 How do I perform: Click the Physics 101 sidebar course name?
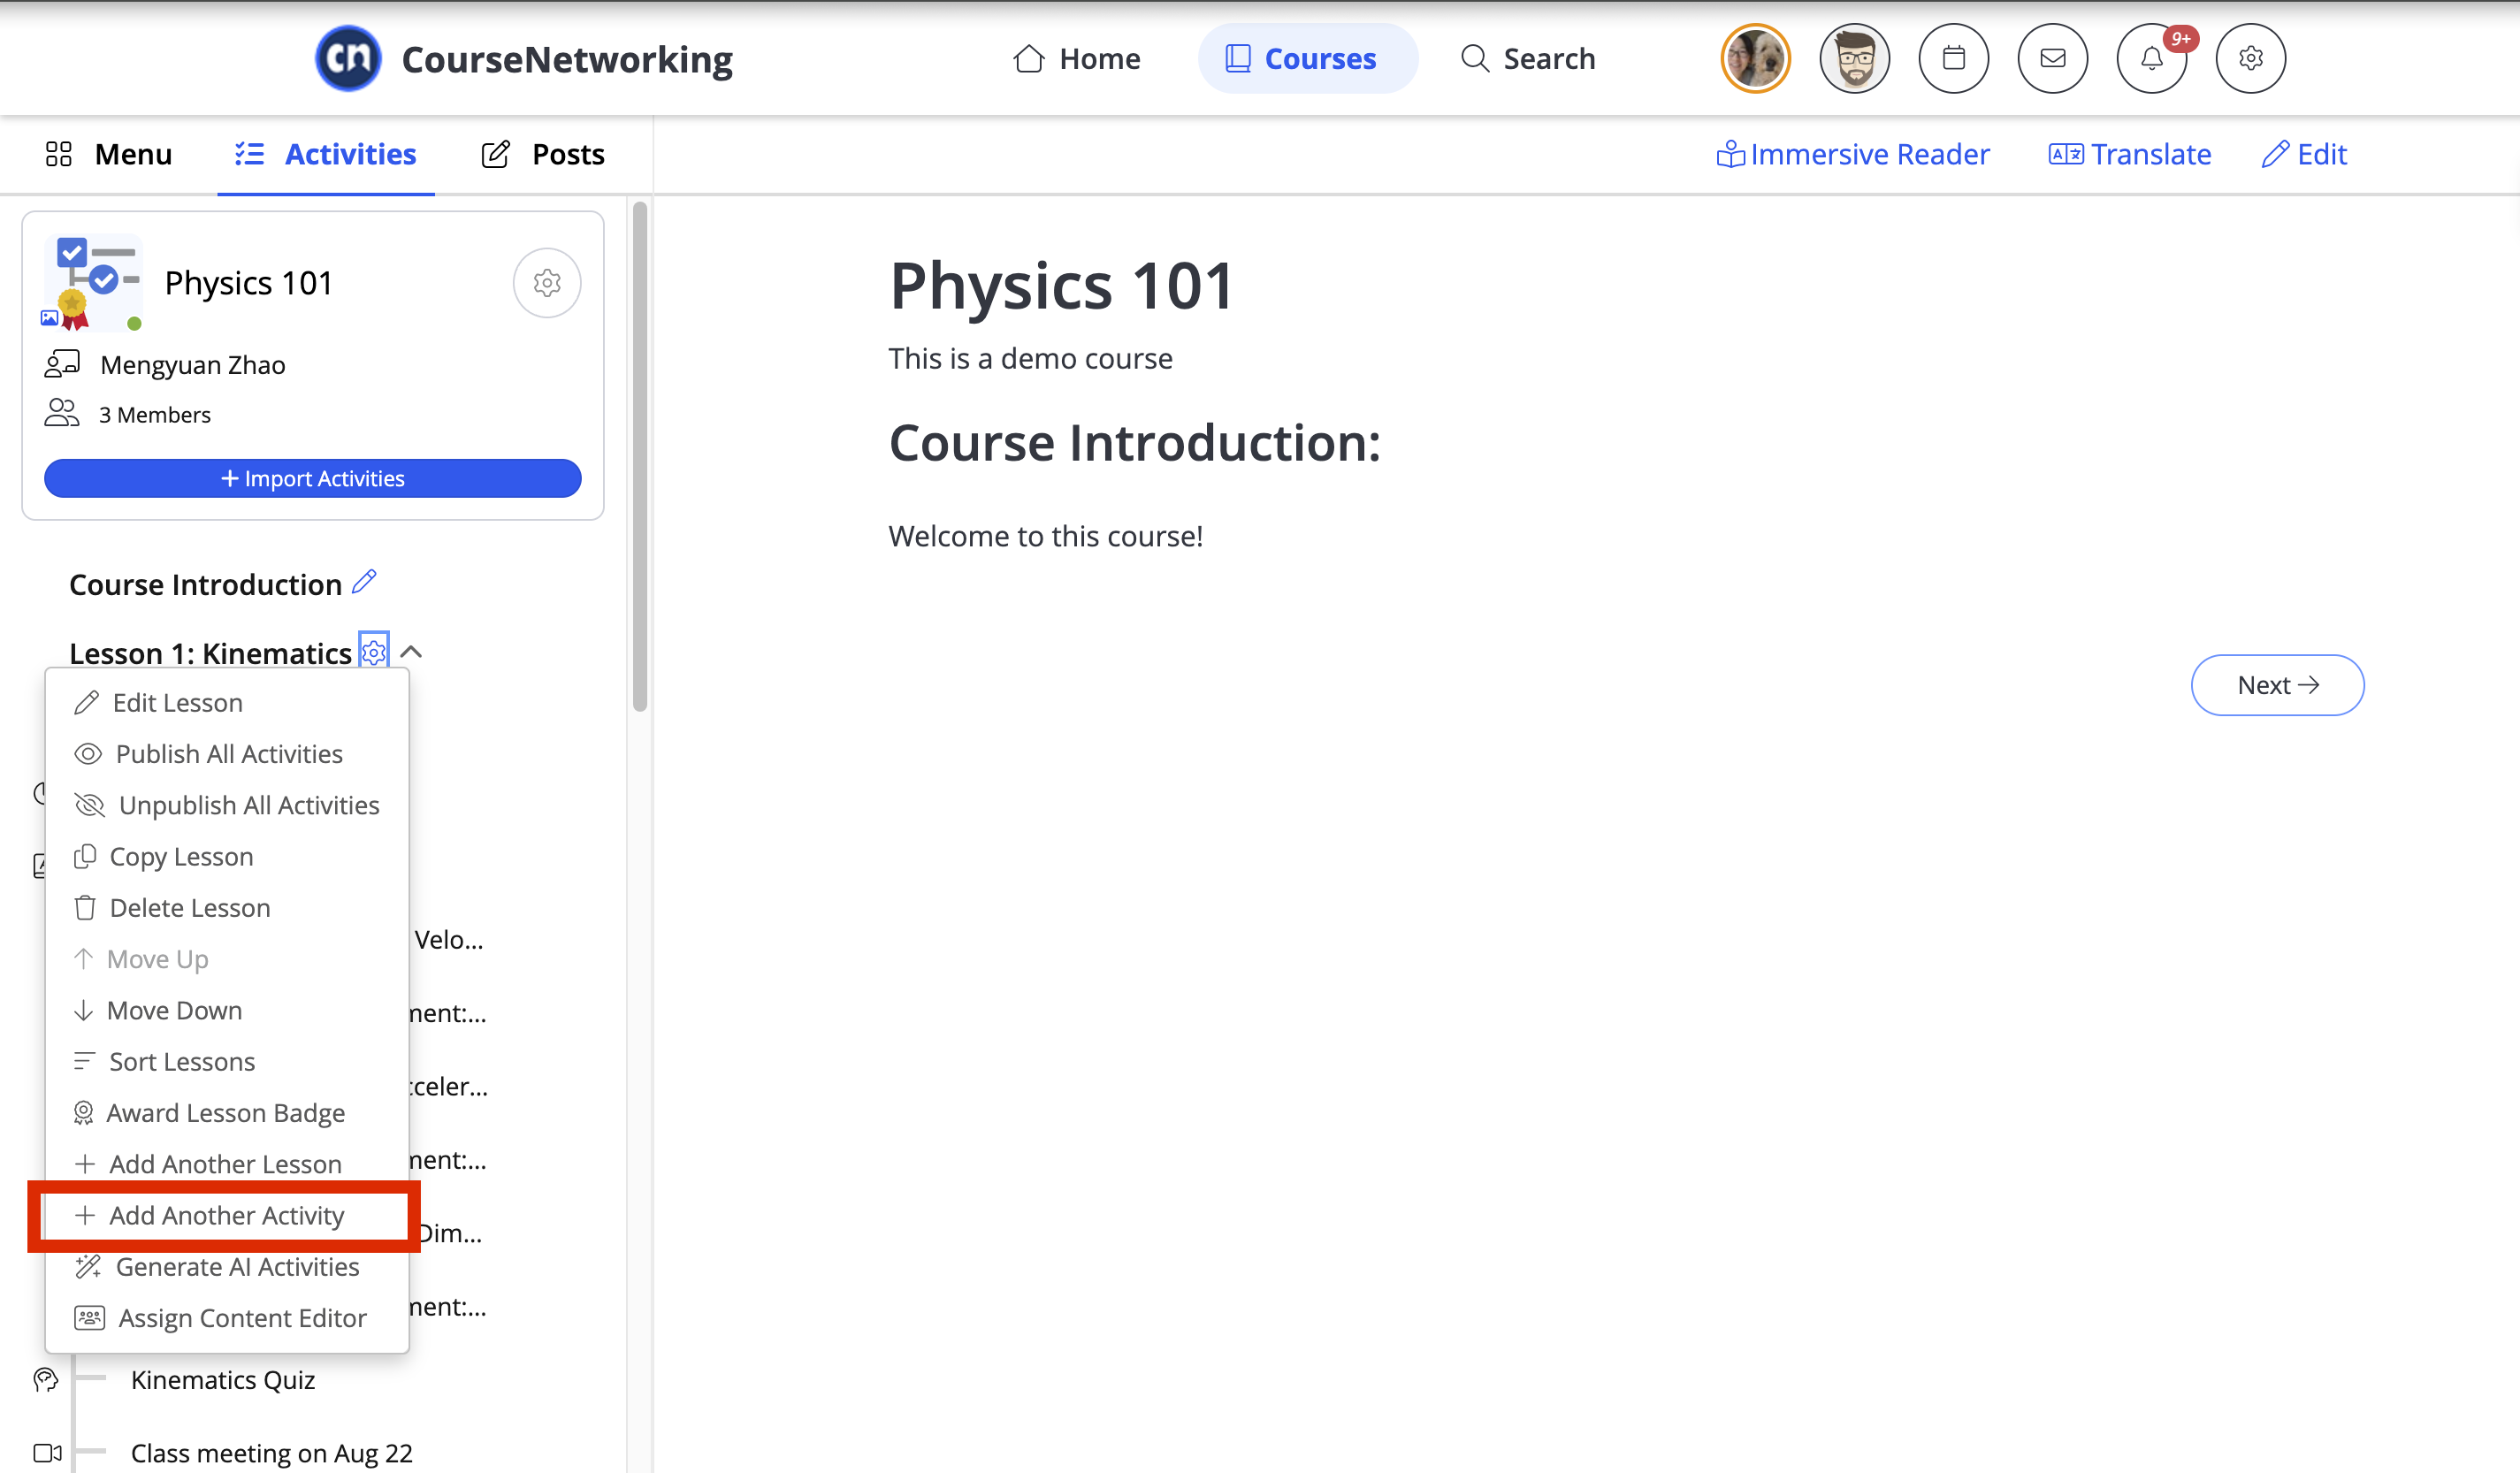point(248,283)
